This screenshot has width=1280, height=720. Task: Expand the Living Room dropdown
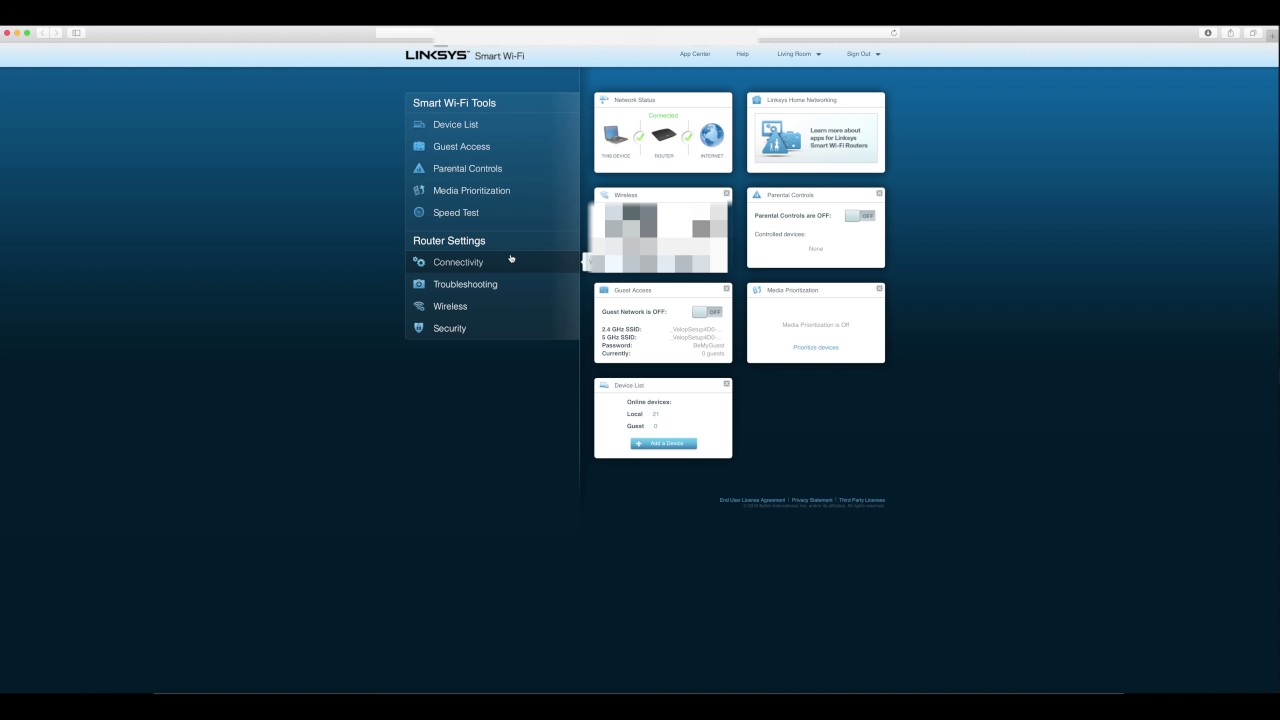tap(799, 54)
